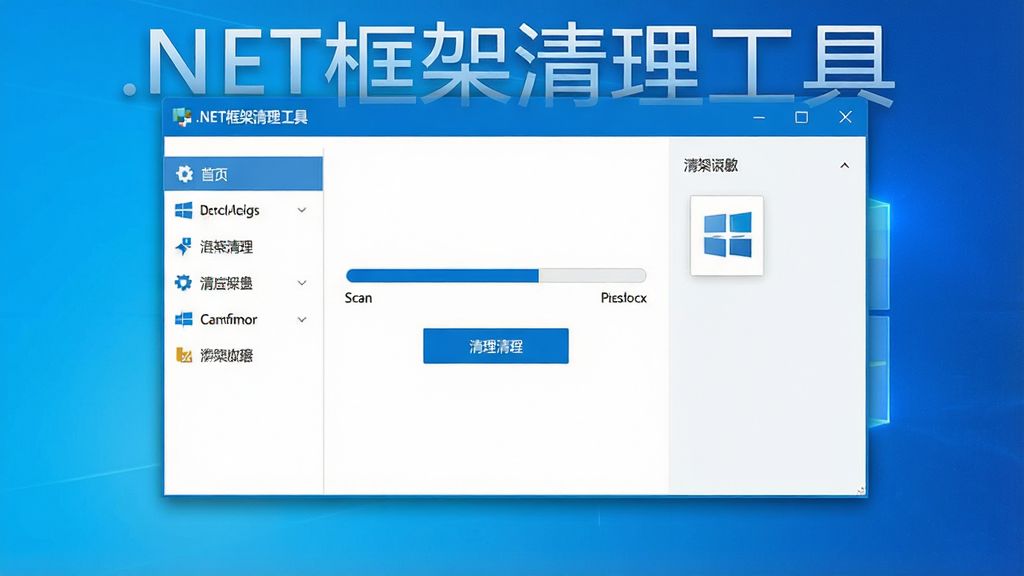The height and width of the screenshot is (576, 1024).
Task: Click the Windows logo beside DetclAcigs
Action: [184, 210]
